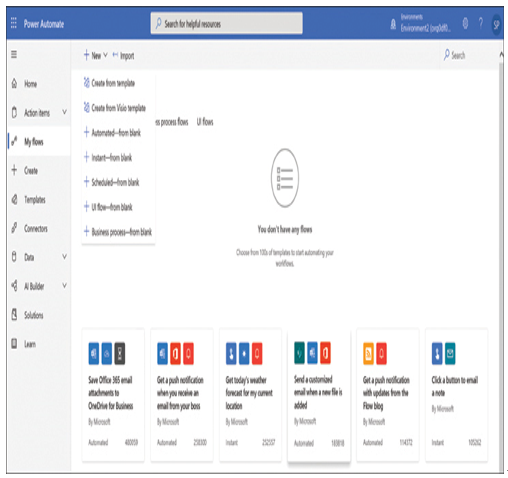
Task: Click the Home icon in the sidebar
Action: click(x=14, y=84)
